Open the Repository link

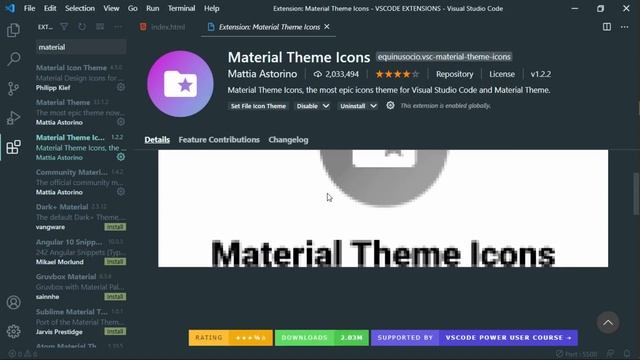coord(454,74)
